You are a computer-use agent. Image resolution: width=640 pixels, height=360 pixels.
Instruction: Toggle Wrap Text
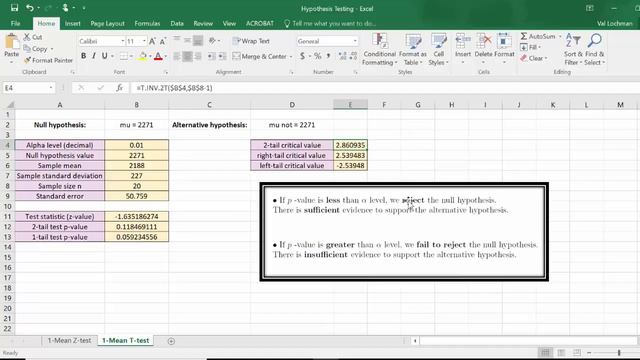coord(251,41)
